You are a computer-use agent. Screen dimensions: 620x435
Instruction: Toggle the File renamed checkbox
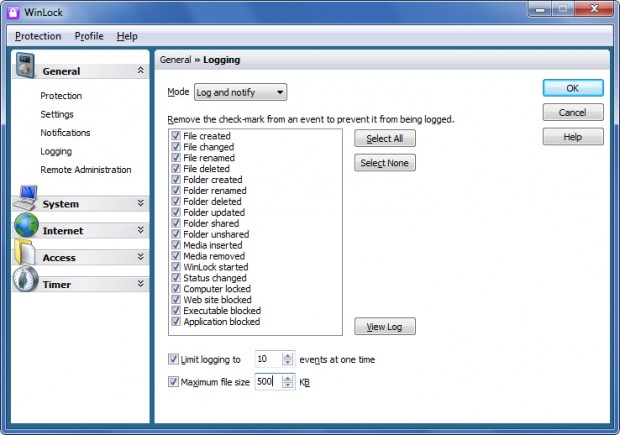click(176, 157)
